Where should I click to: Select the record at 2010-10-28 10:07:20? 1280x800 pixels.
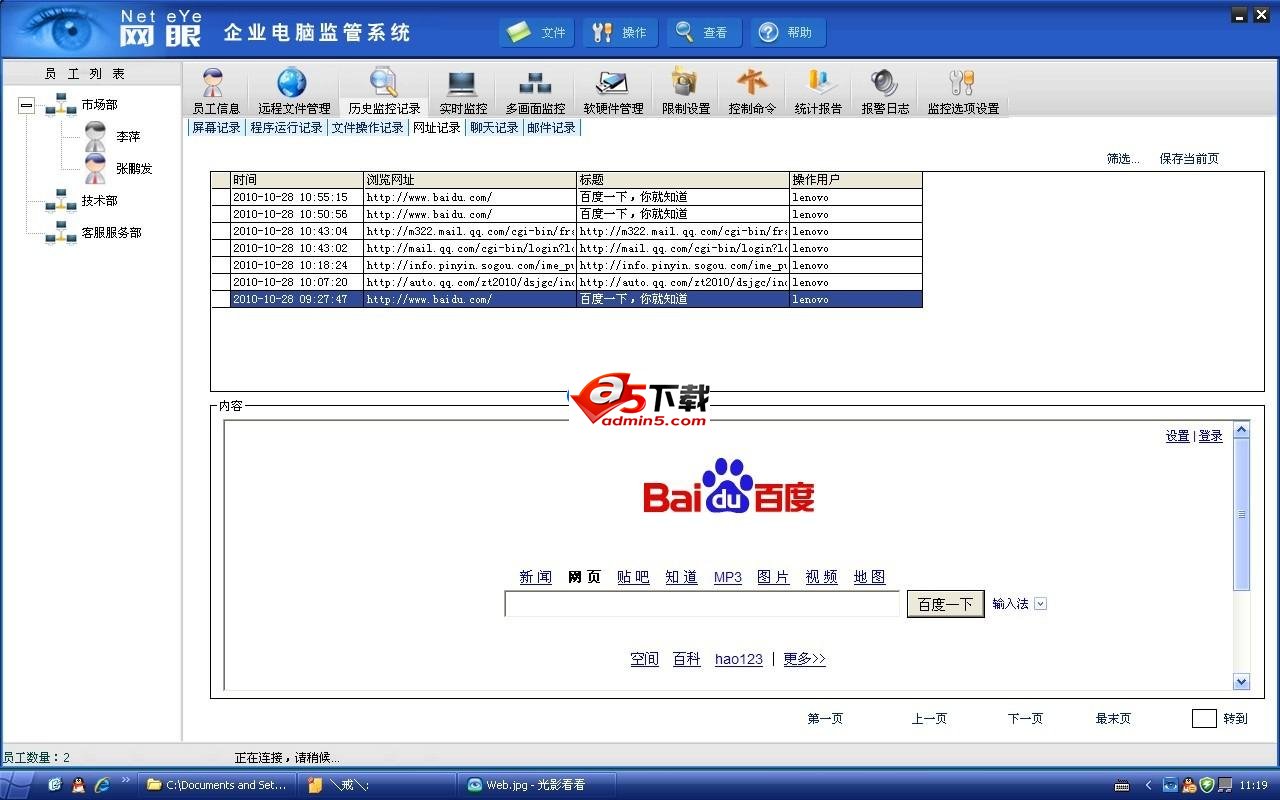click(566, 282)
